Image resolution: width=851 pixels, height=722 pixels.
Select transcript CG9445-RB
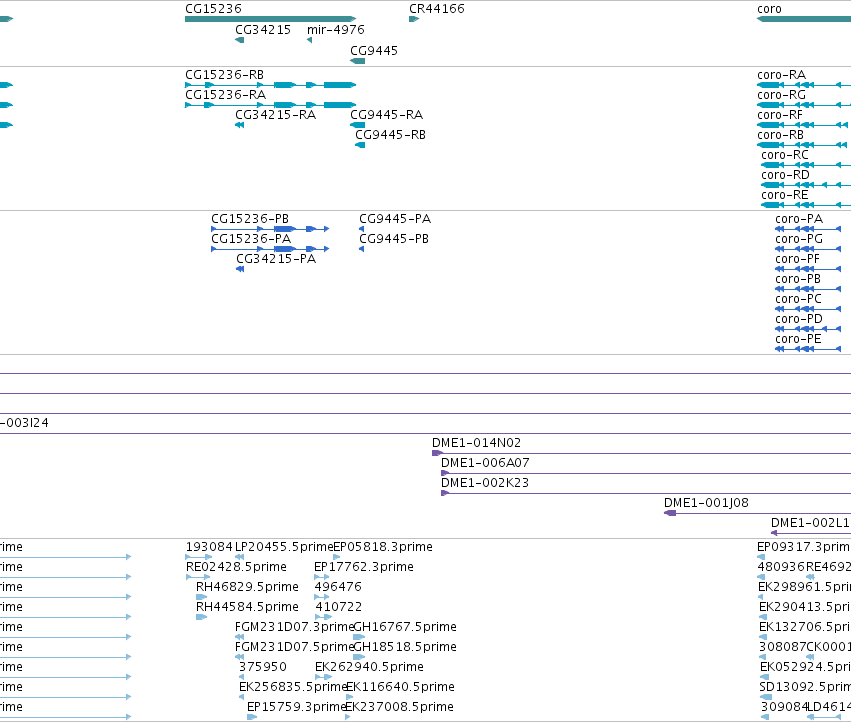[x=390, y=135]
